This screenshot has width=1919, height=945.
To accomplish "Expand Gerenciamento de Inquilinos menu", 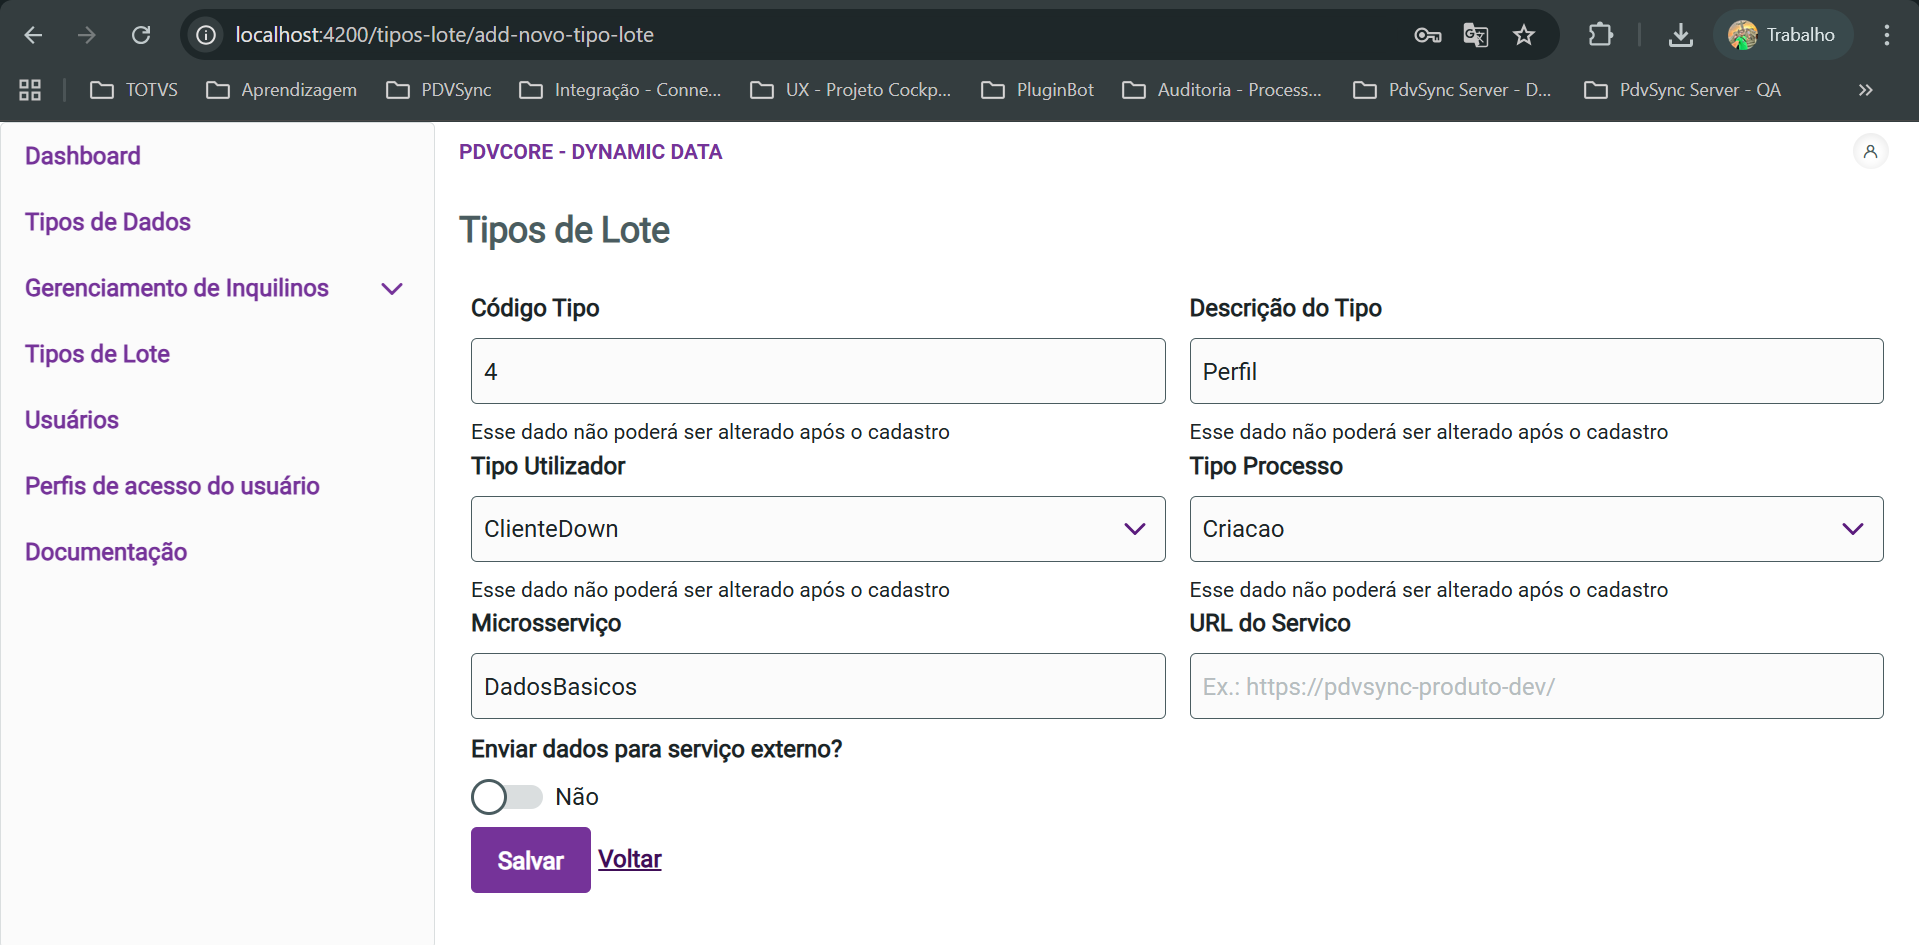I will point(391,289).
